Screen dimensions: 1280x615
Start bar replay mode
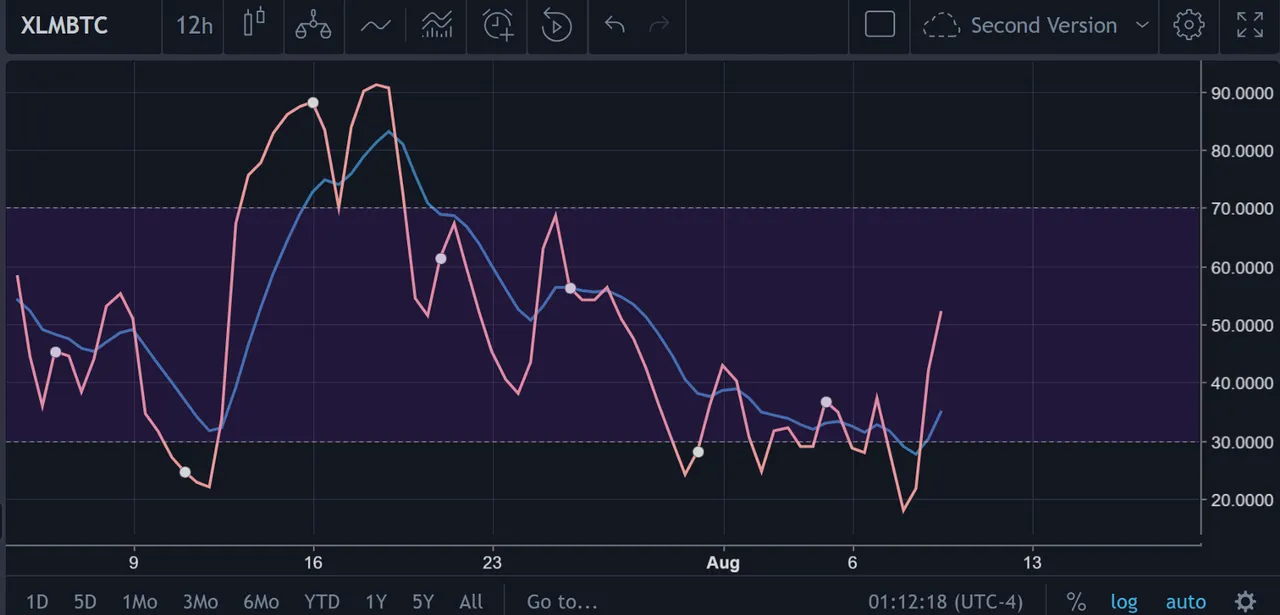pos(556,25)
